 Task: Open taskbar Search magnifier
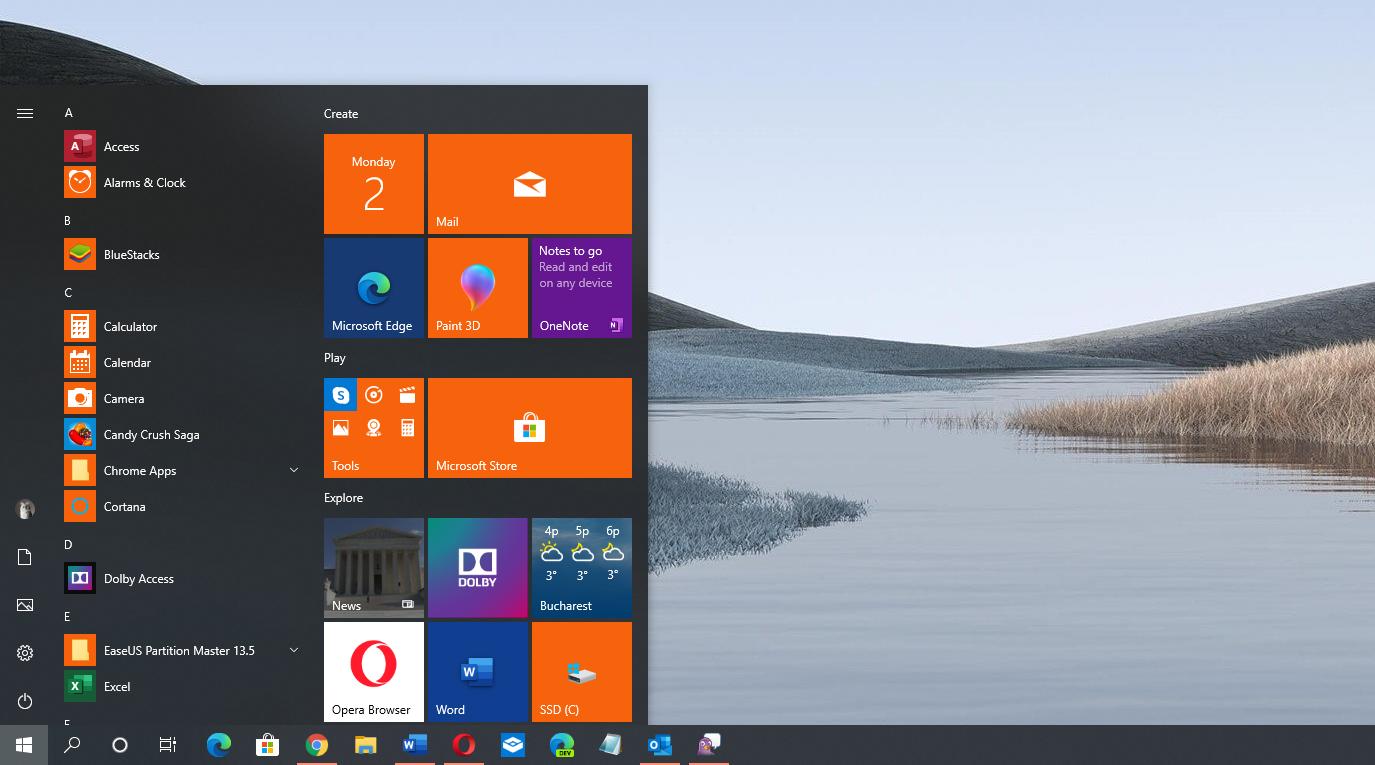(72, 745)
